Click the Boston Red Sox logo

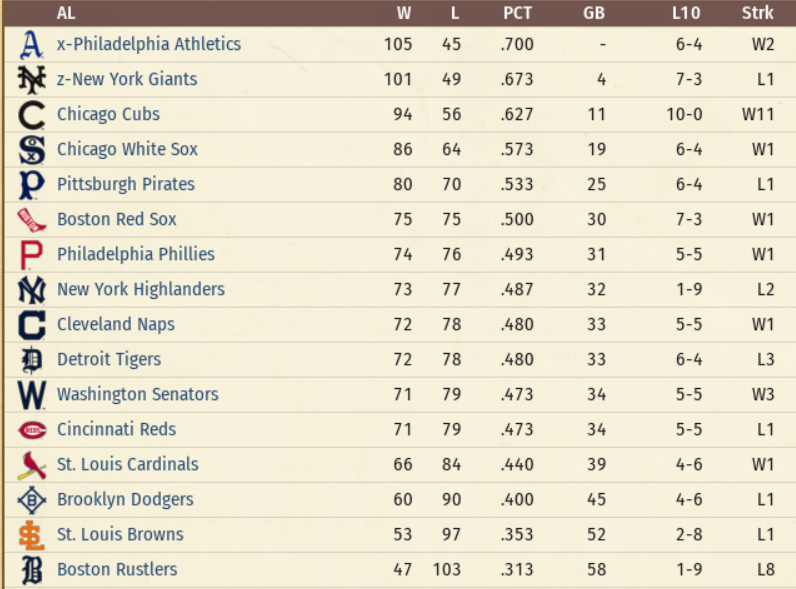pos(32,220)
